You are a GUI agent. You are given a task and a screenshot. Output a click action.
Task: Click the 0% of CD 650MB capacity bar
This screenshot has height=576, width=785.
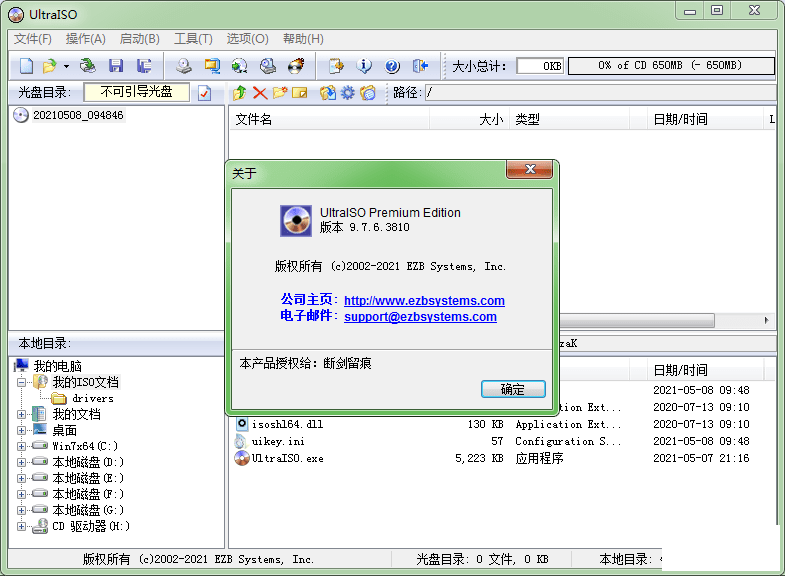(671, 66)
